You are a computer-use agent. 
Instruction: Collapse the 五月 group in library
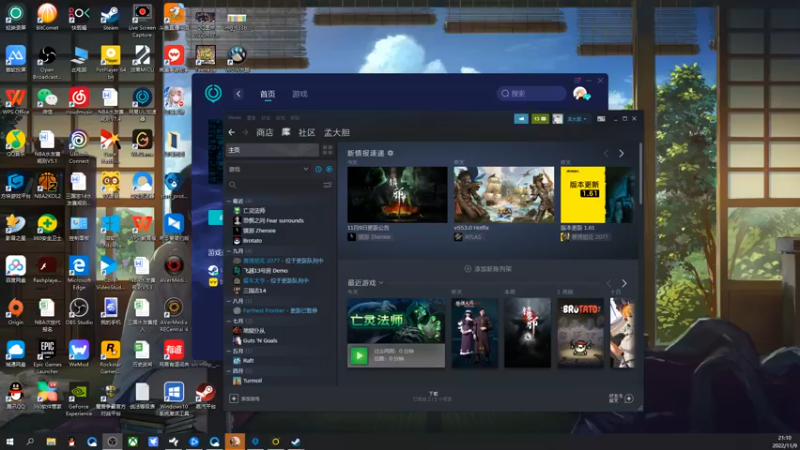coord(229,351)
